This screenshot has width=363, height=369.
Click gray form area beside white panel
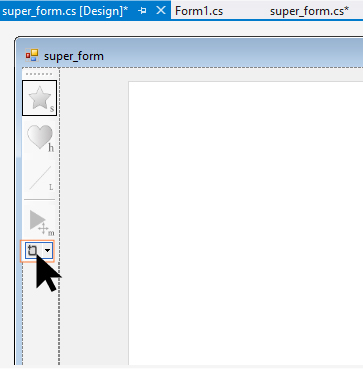94,217
